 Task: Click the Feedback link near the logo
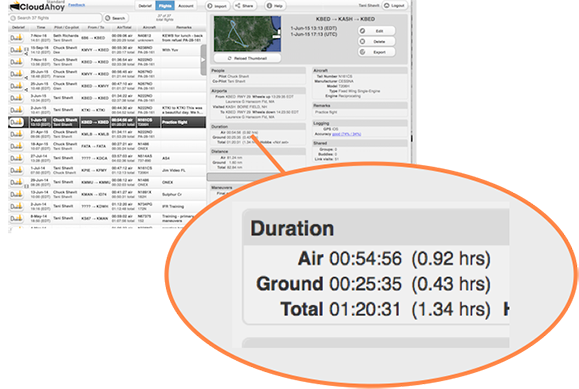(x=76, y=5)
